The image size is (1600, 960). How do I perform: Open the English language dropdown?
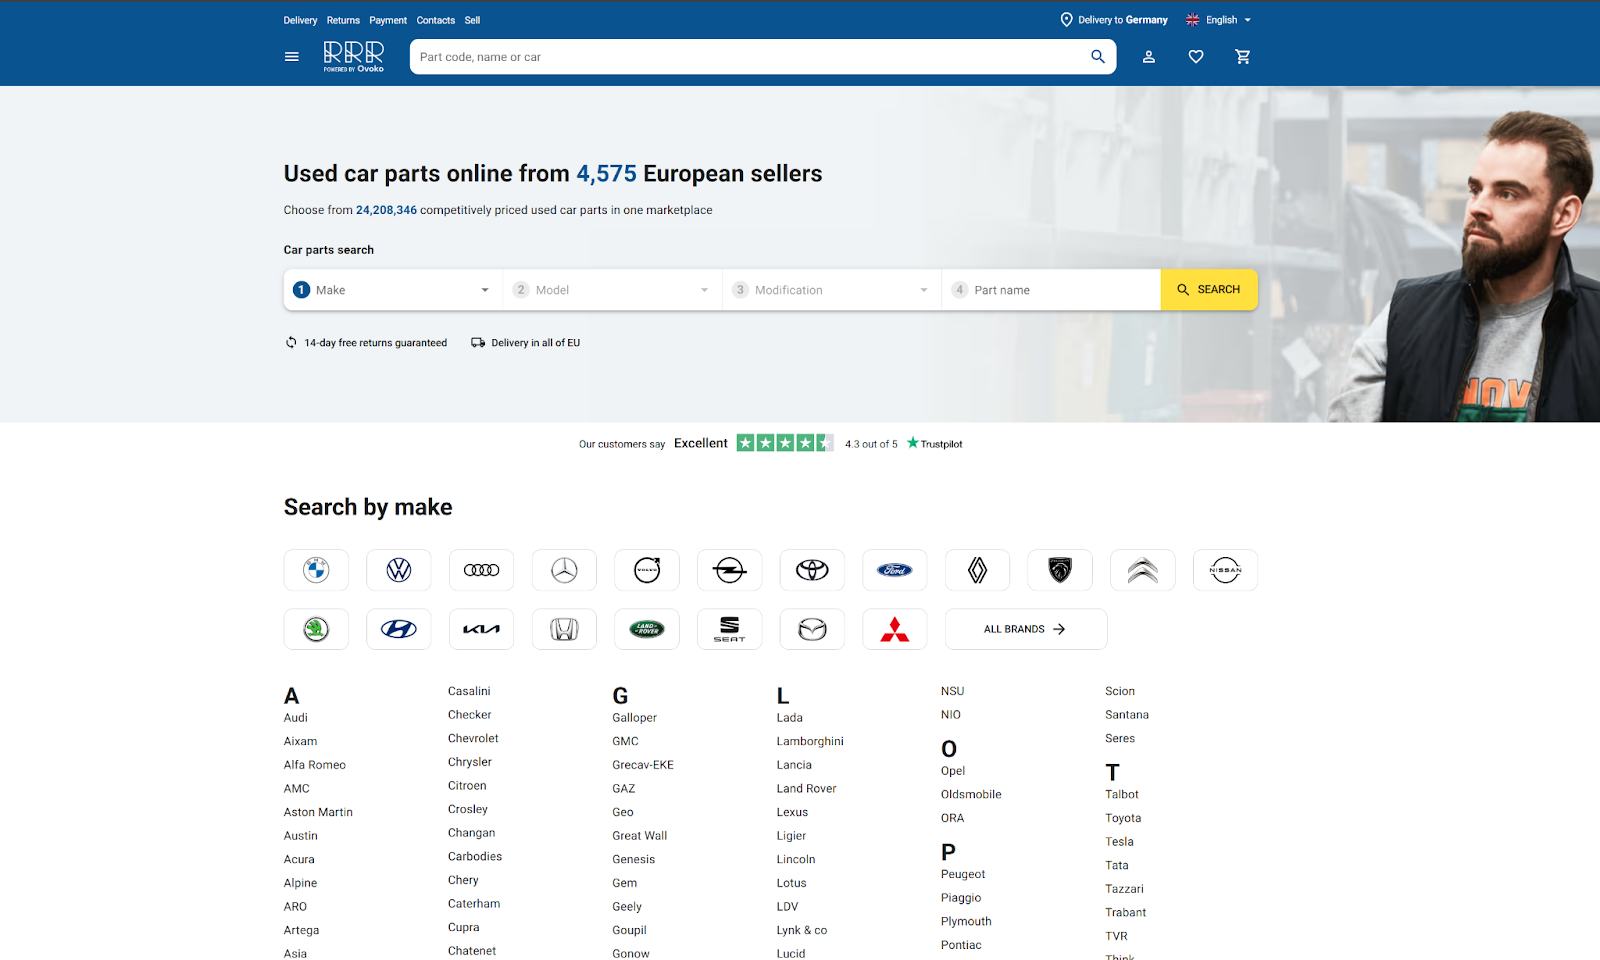pyautogui.click(x=1218, y=20)
